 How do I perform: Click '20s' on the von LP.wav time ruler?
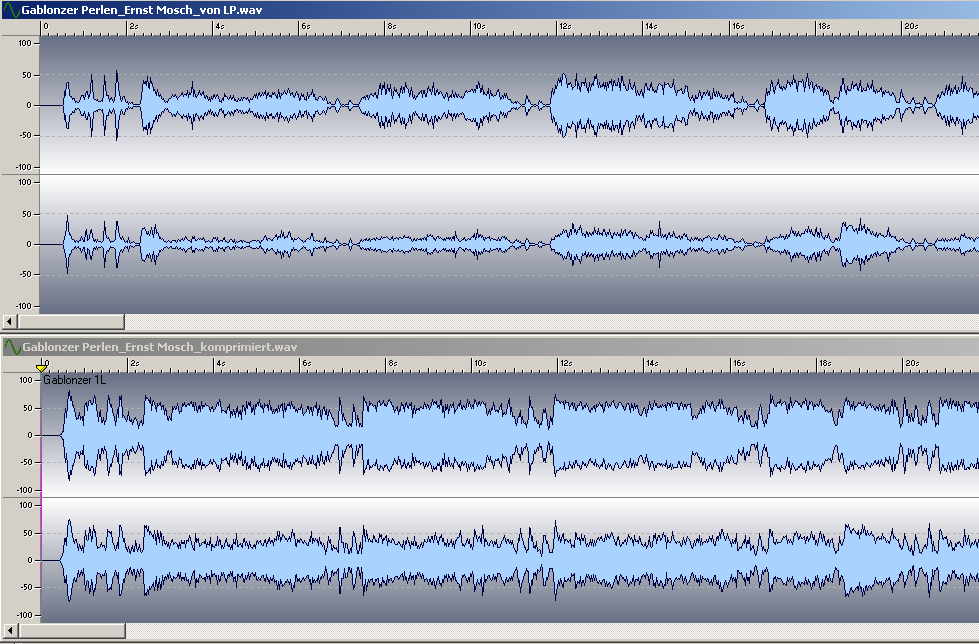[911, 26]
